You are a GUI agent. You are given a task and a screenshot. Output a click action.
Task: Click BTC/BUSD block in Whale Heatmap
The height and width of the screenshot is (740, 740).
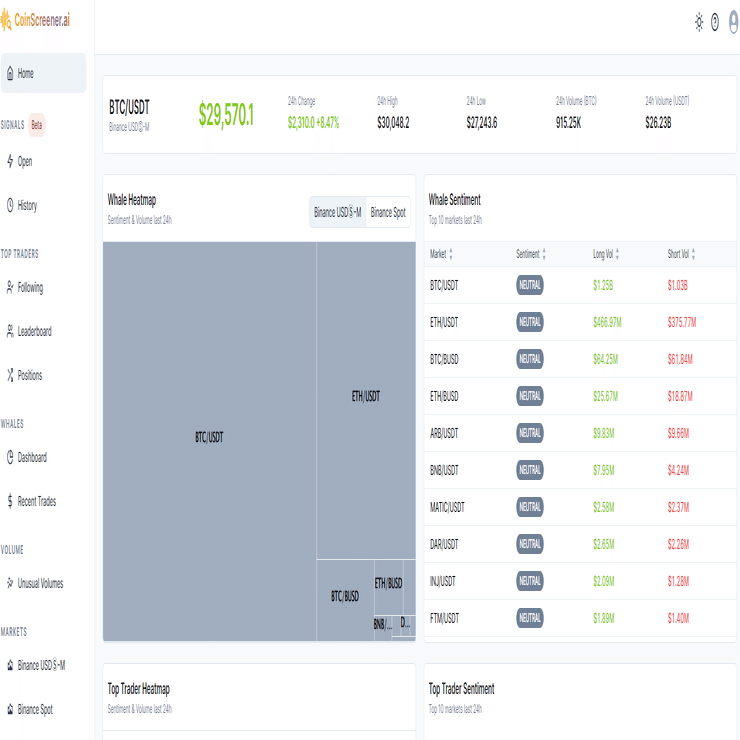tap(345, 600)
